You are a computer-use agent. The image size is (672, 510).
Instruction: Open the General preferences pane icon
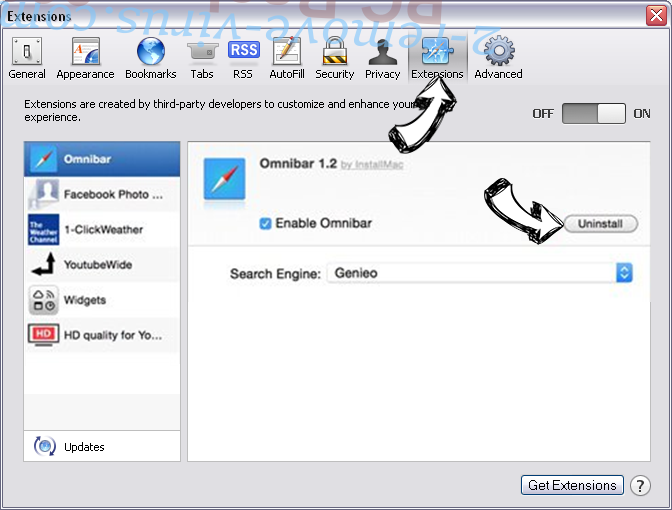pos(27,51)
